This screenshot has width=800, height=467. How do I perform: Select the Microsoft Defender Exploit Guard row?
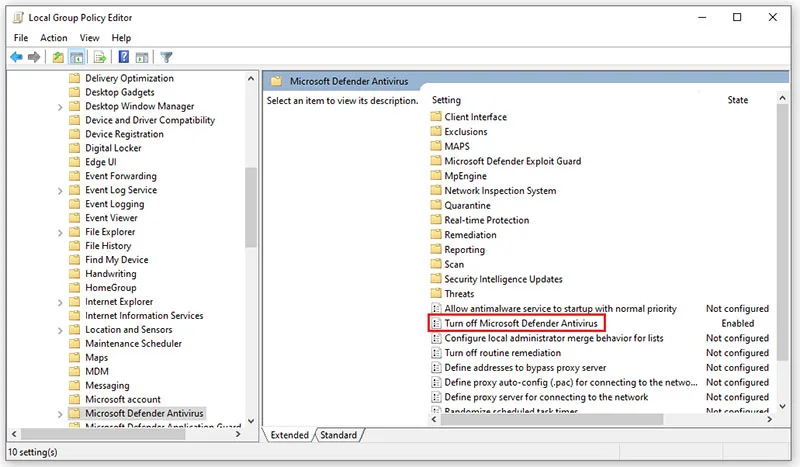(x=512, y=161)
